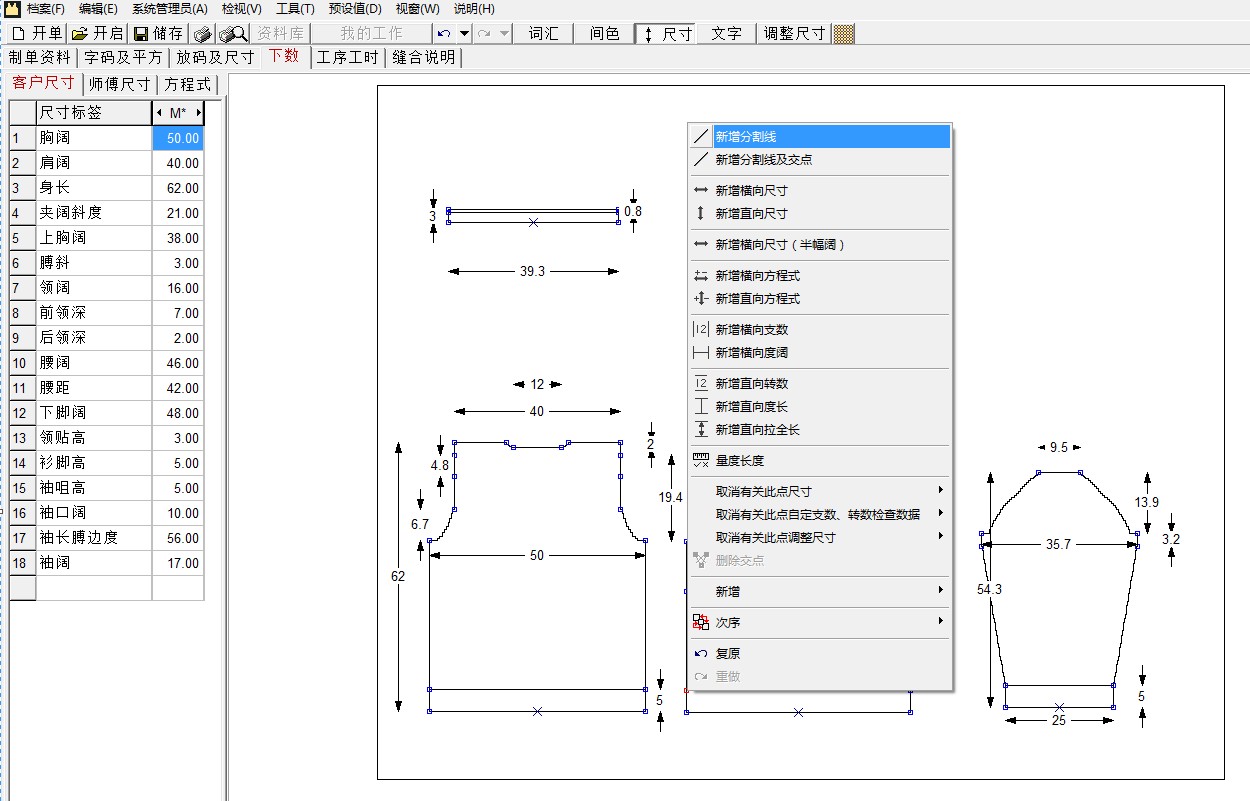Click the 尺寸标签 column header
Screen dimensions: 1250x801
pos(94,113)
